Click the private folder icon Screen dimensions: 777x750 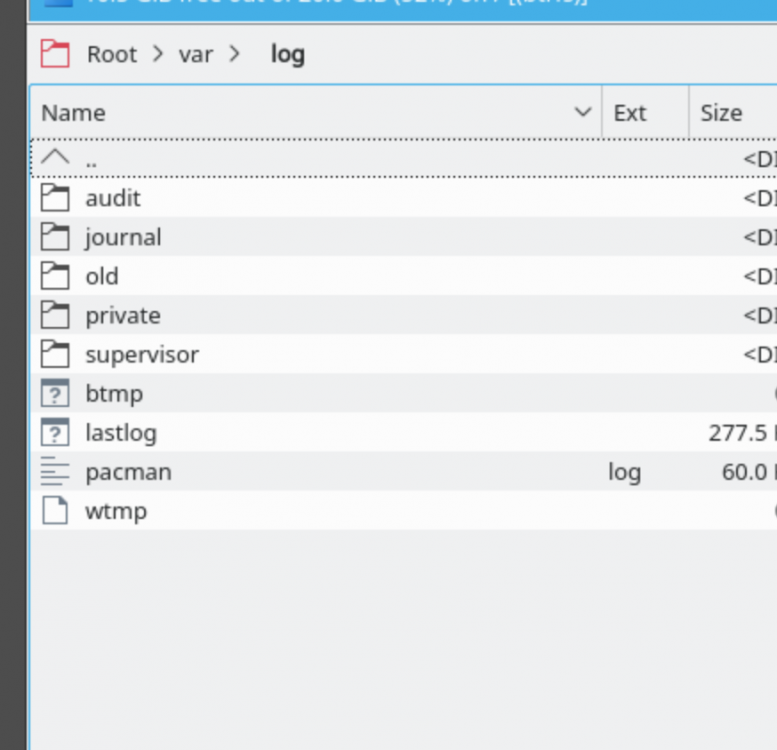[x=55, y=315]
